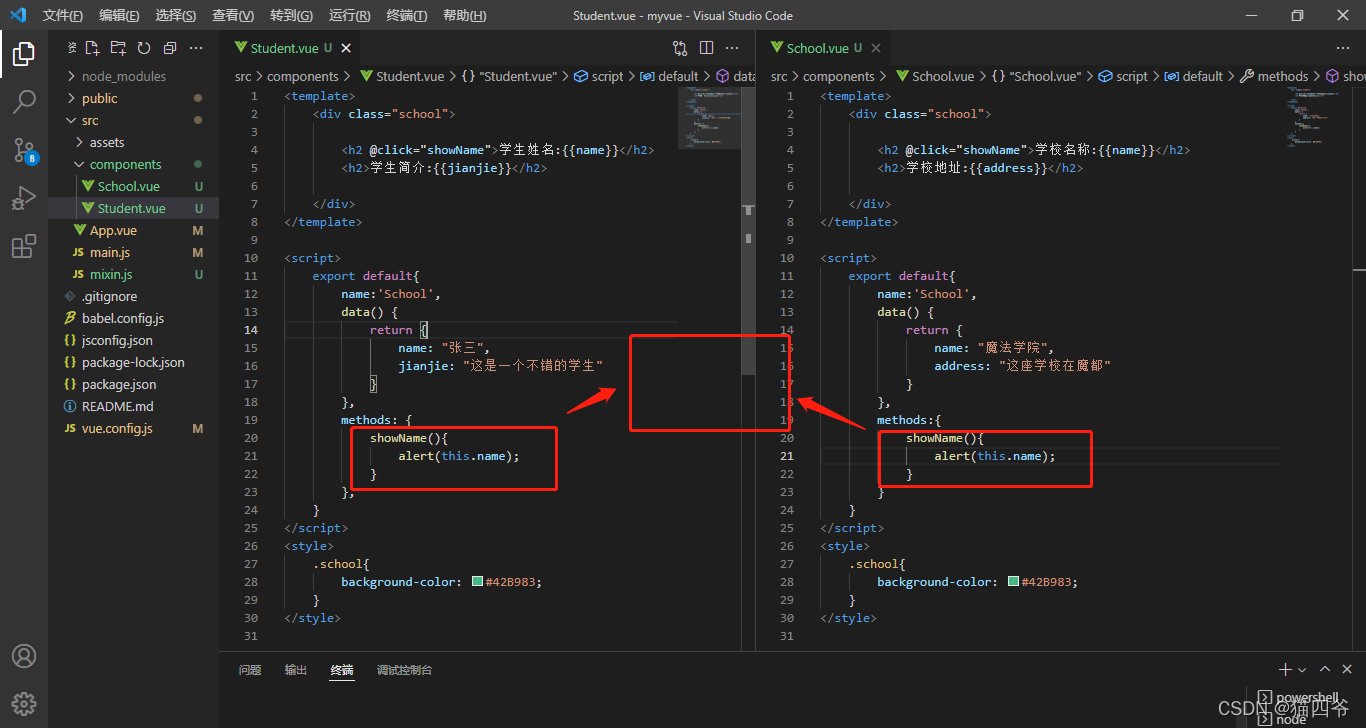Click methods breadcrumb in School.vue editor
Screen dimensions: 1366x728
[x=1274, y=76]
